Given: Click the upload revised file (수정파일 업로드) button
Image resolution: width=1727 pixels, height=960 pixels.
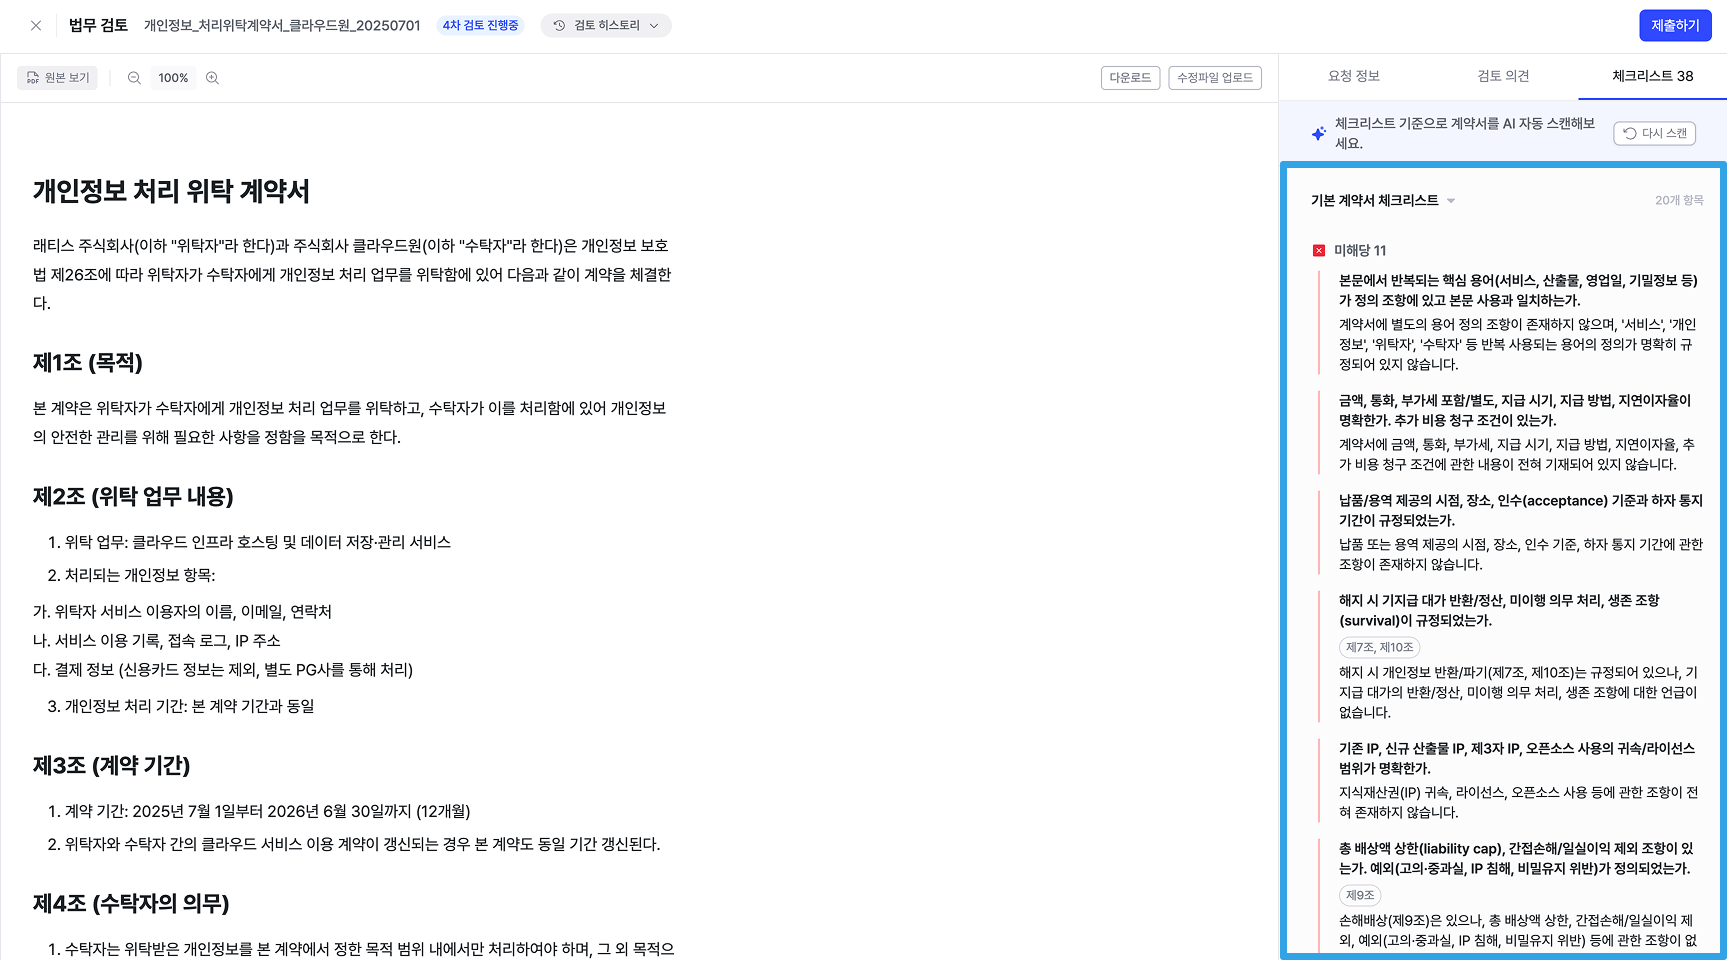Looking at the screenshot, I should pos(1215,78).
